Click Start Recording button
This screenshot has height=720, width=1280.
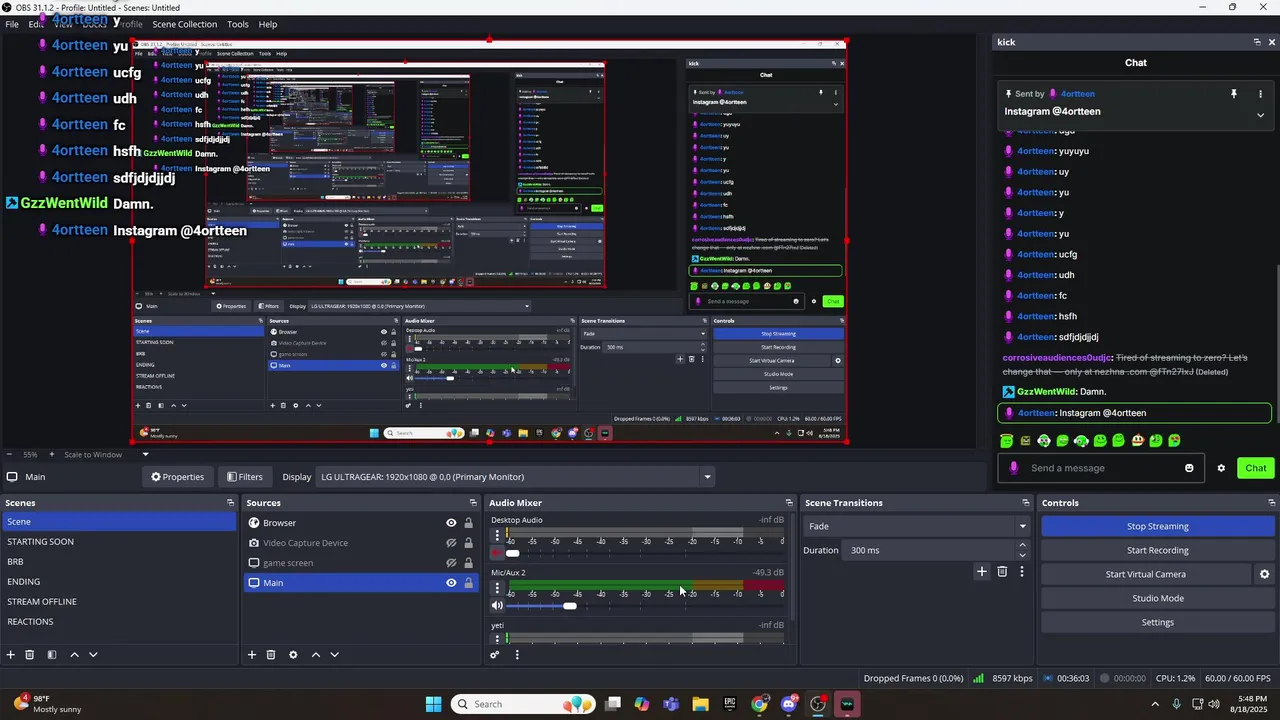pos(1158,550)
